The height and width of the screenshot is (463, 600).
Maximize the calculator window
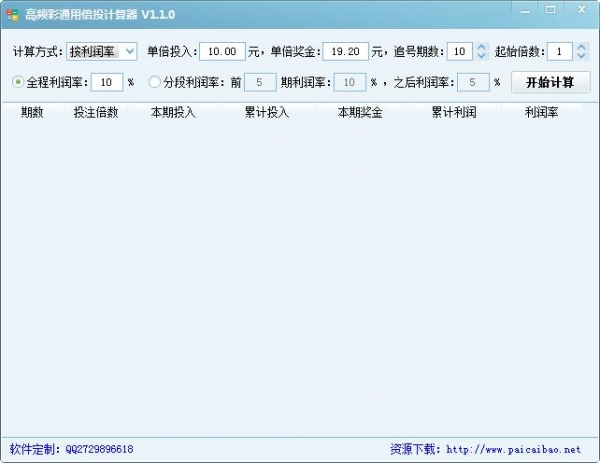point(551,10)
